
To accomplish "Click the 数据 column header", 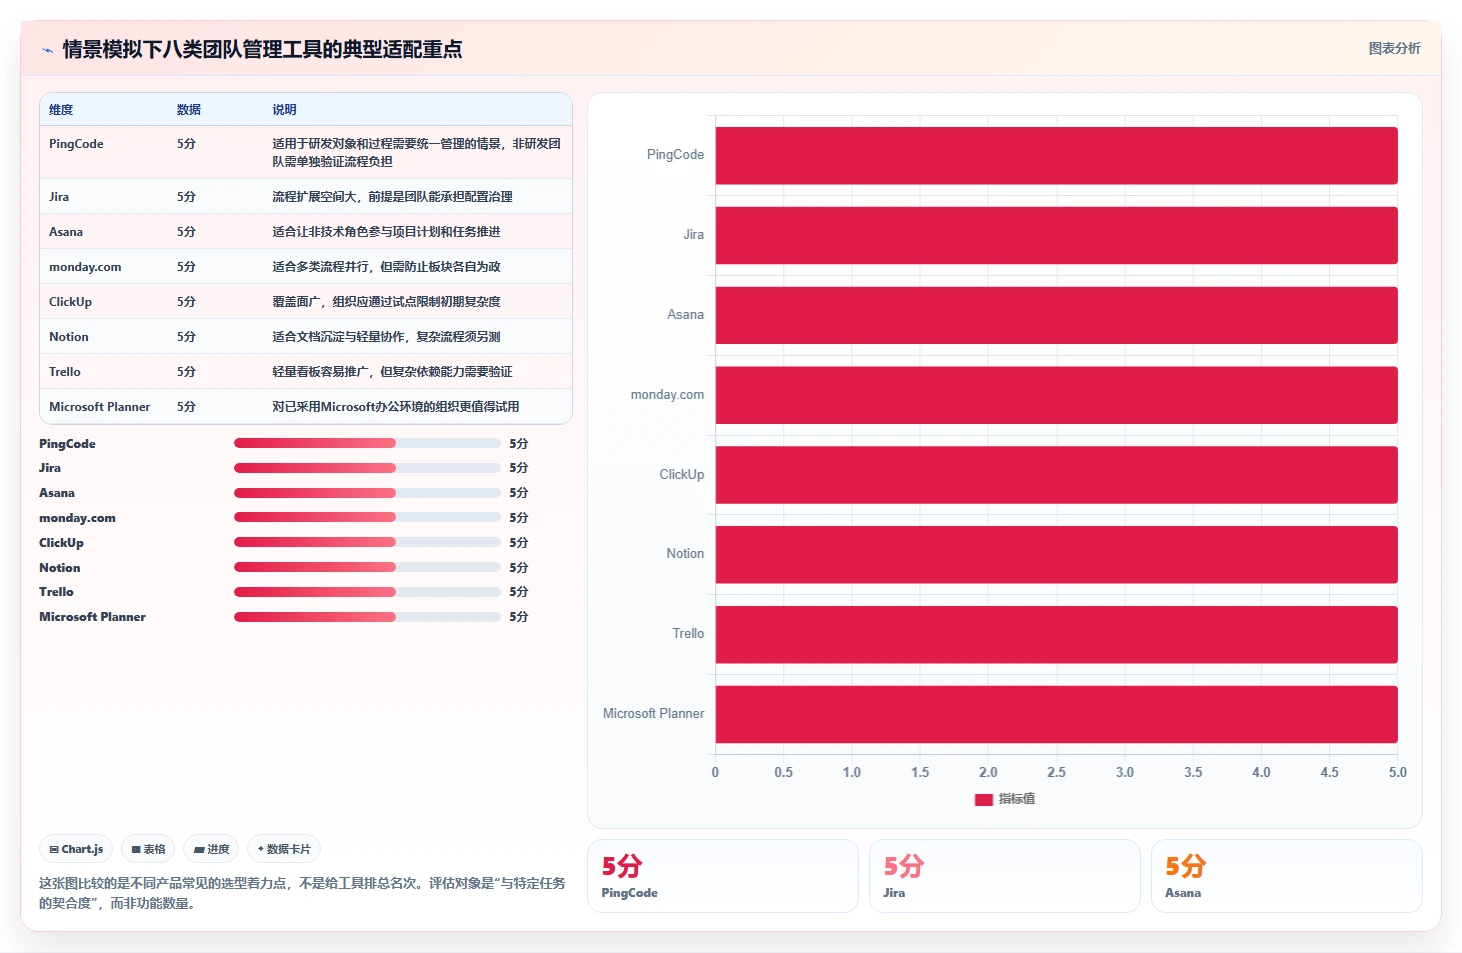I will click(x=189, y=110).
